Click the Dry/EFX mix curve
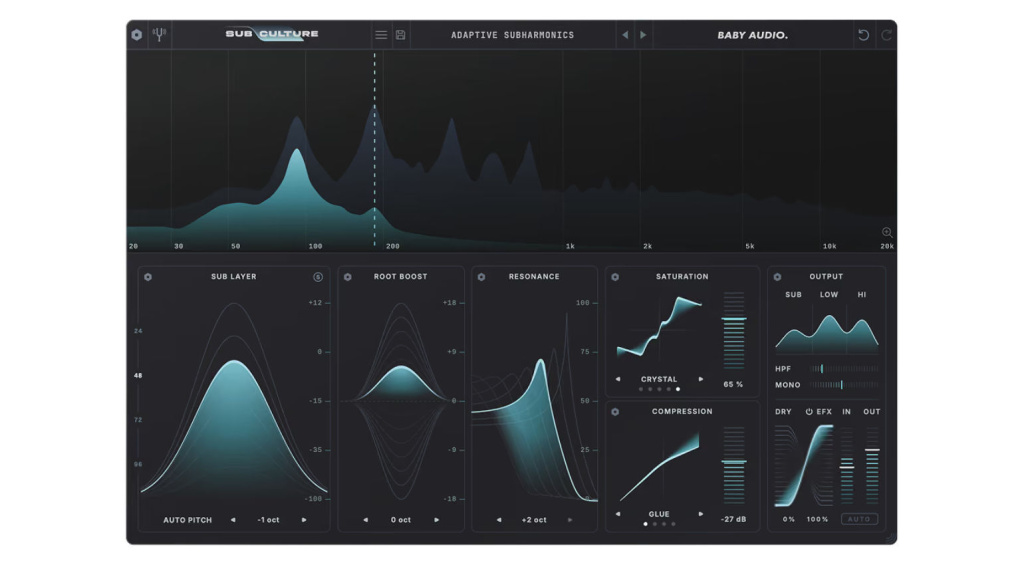 805,466
